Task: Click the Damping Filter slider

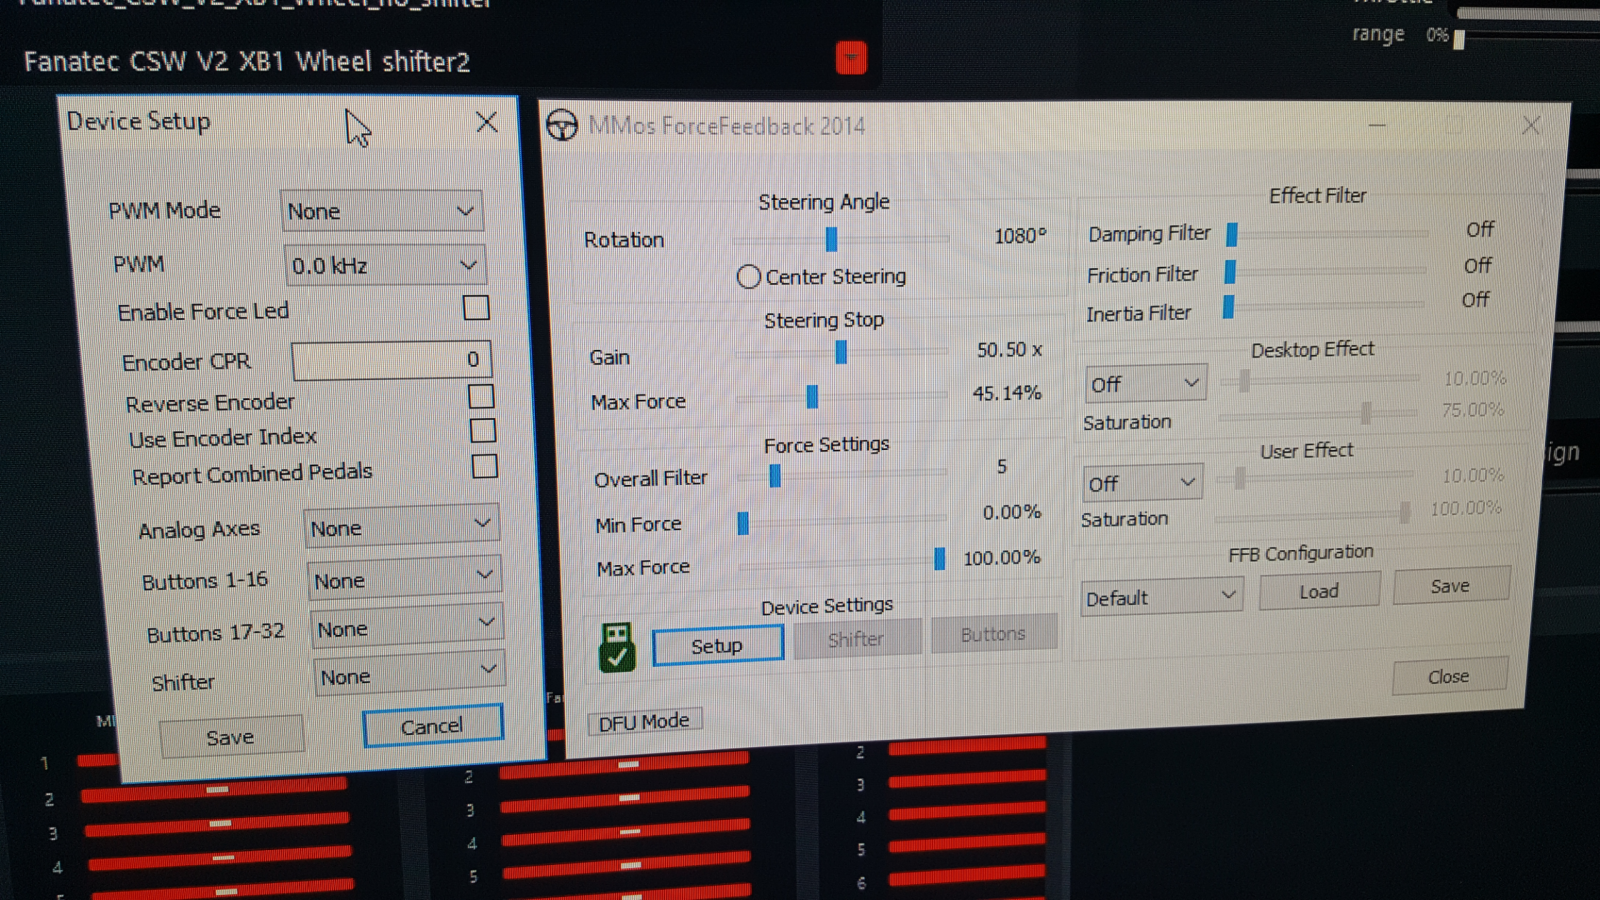Action: pyautogui.click(x=1327, y=233)
